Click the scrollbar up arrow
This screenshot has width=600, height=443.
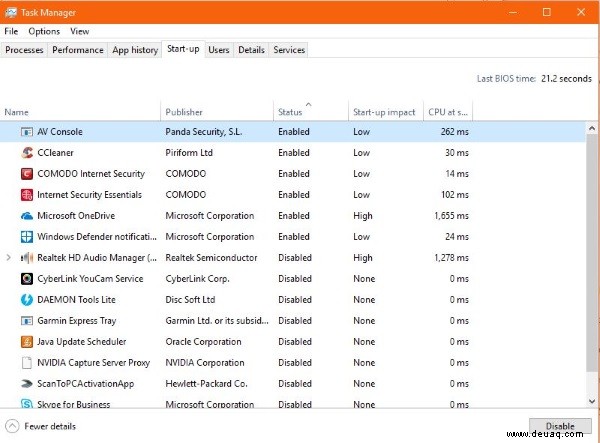click(x=592, y=129)
